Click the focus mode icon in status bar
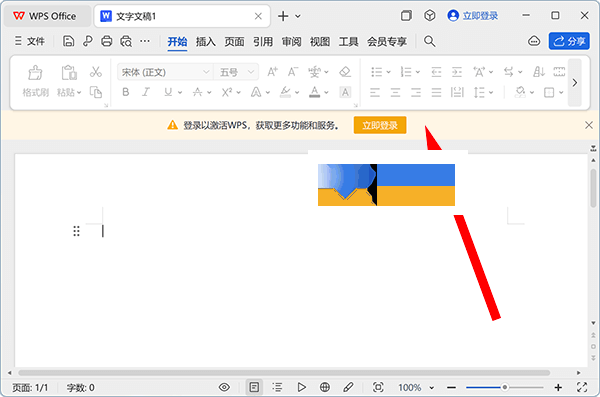This screenshot has width=600, height=397. [x=378, y=387]
